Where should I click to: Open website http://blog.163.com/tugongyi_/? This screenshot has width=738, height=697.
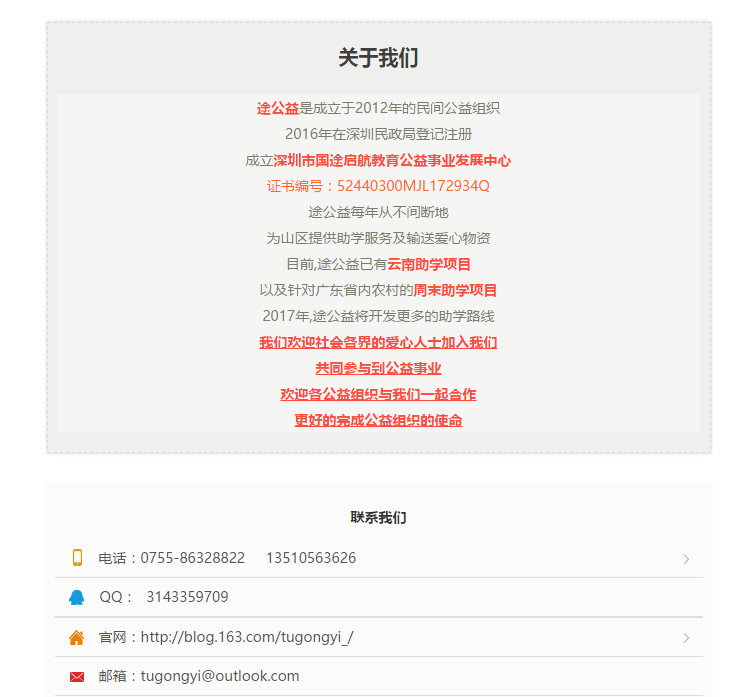tap(247, 637)
